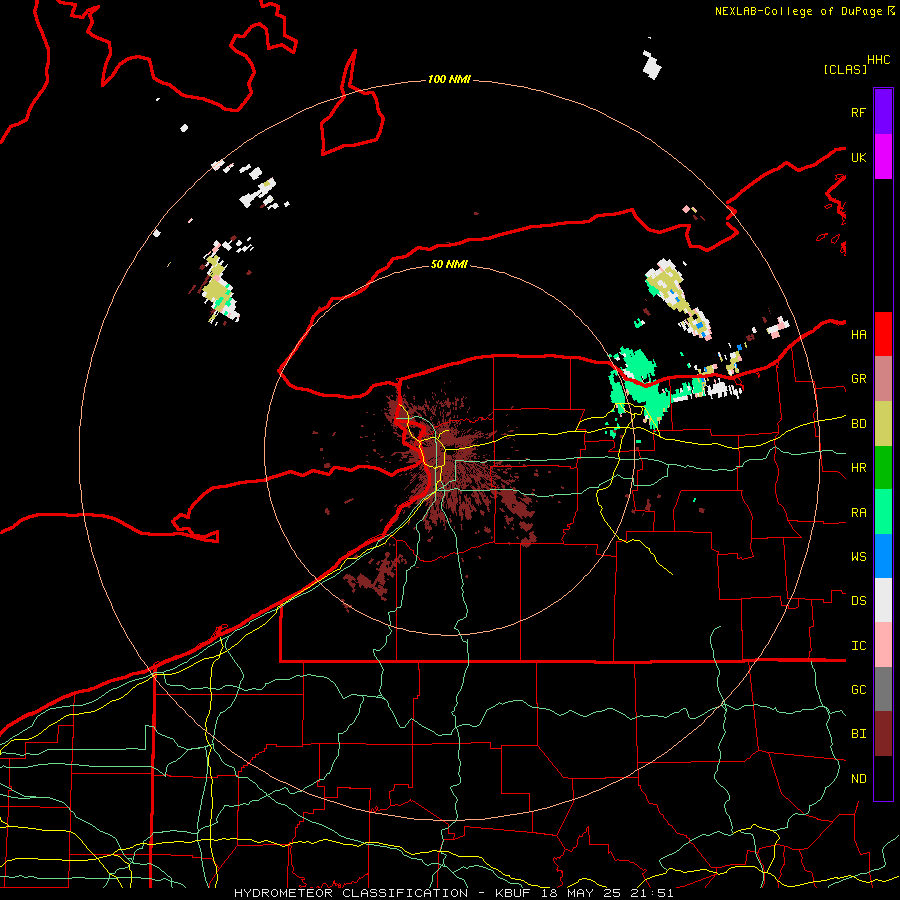Viewport: 900px width, 900px height.
Task: Click the UK magenta legend swatch
Action: [883, 157]
